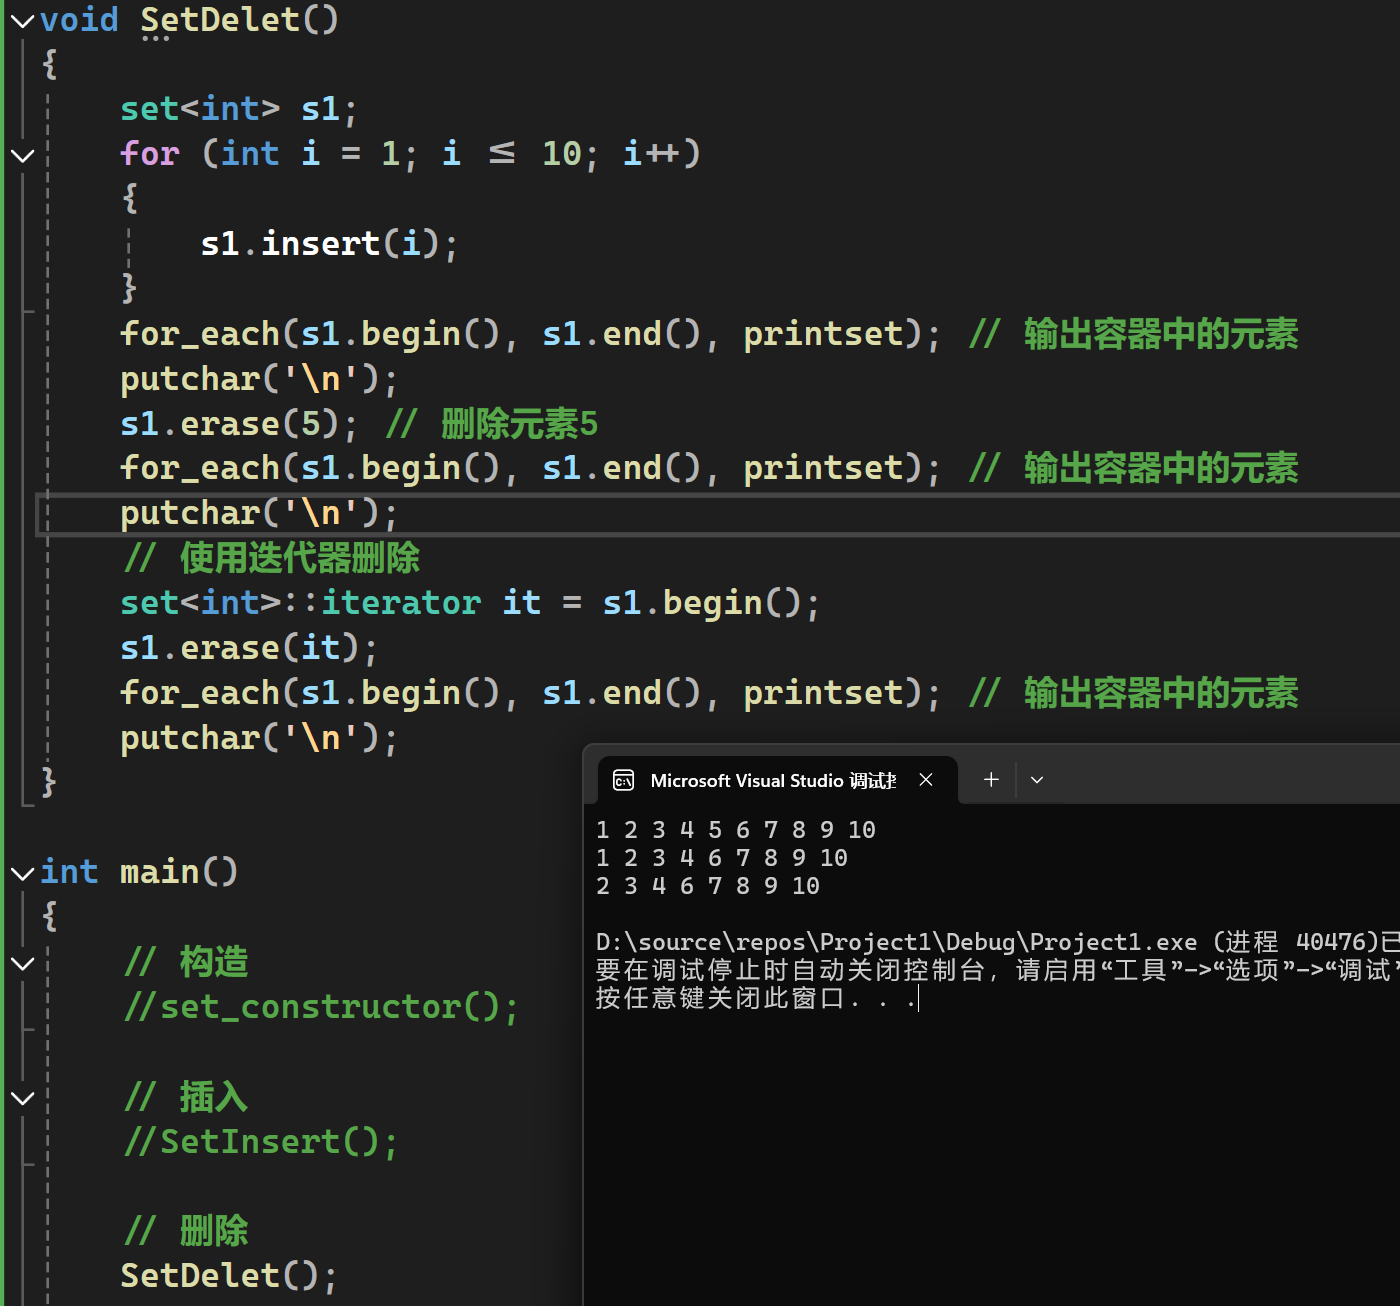The width and height of the screenshot is (1400, 1306).
Task: Collapse the 插入 comment block
Action: [22, 1097]
